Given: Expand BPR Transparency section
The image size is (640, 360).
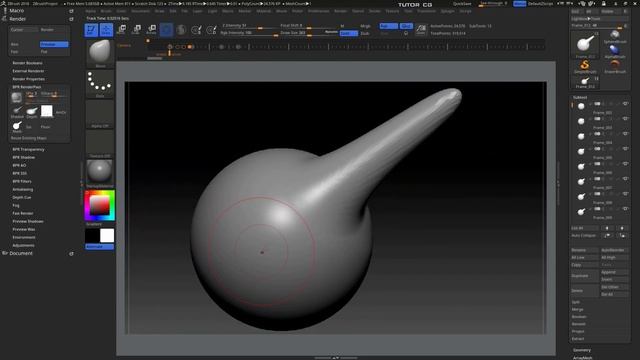Looking at the screenshot, I should tap(28, 149).
